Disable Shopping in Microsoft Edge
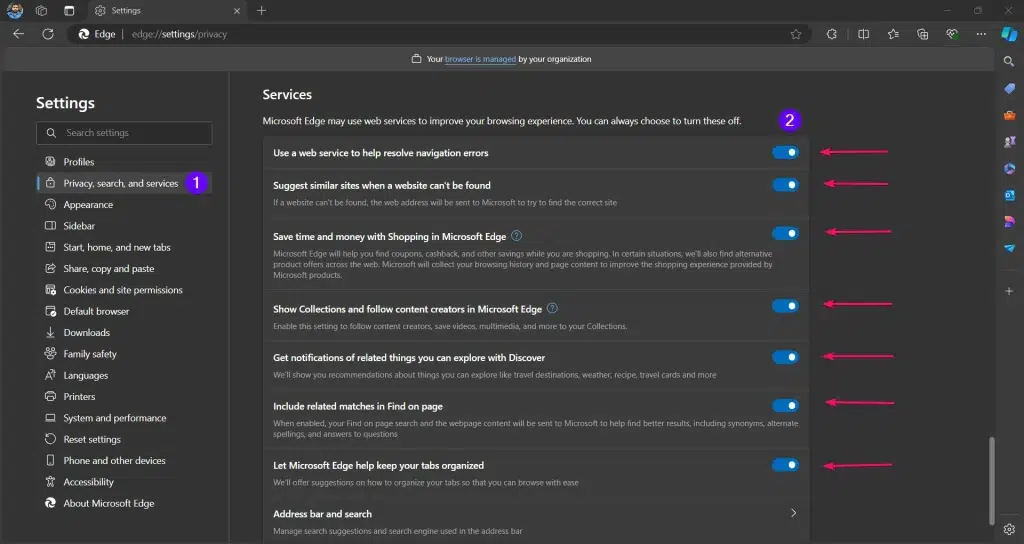Screen dimensions: 1024x544 (785, 233)
